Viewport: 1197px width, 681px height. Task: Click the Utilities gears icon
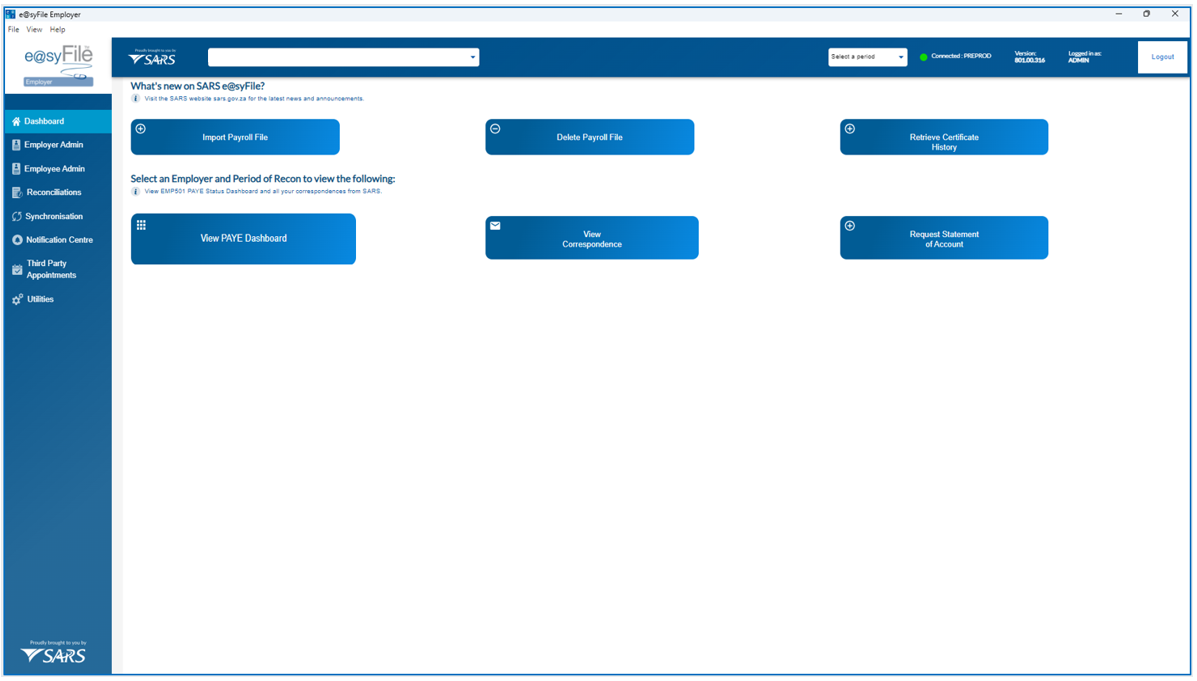pyautogui.click(x=17, y=299)
